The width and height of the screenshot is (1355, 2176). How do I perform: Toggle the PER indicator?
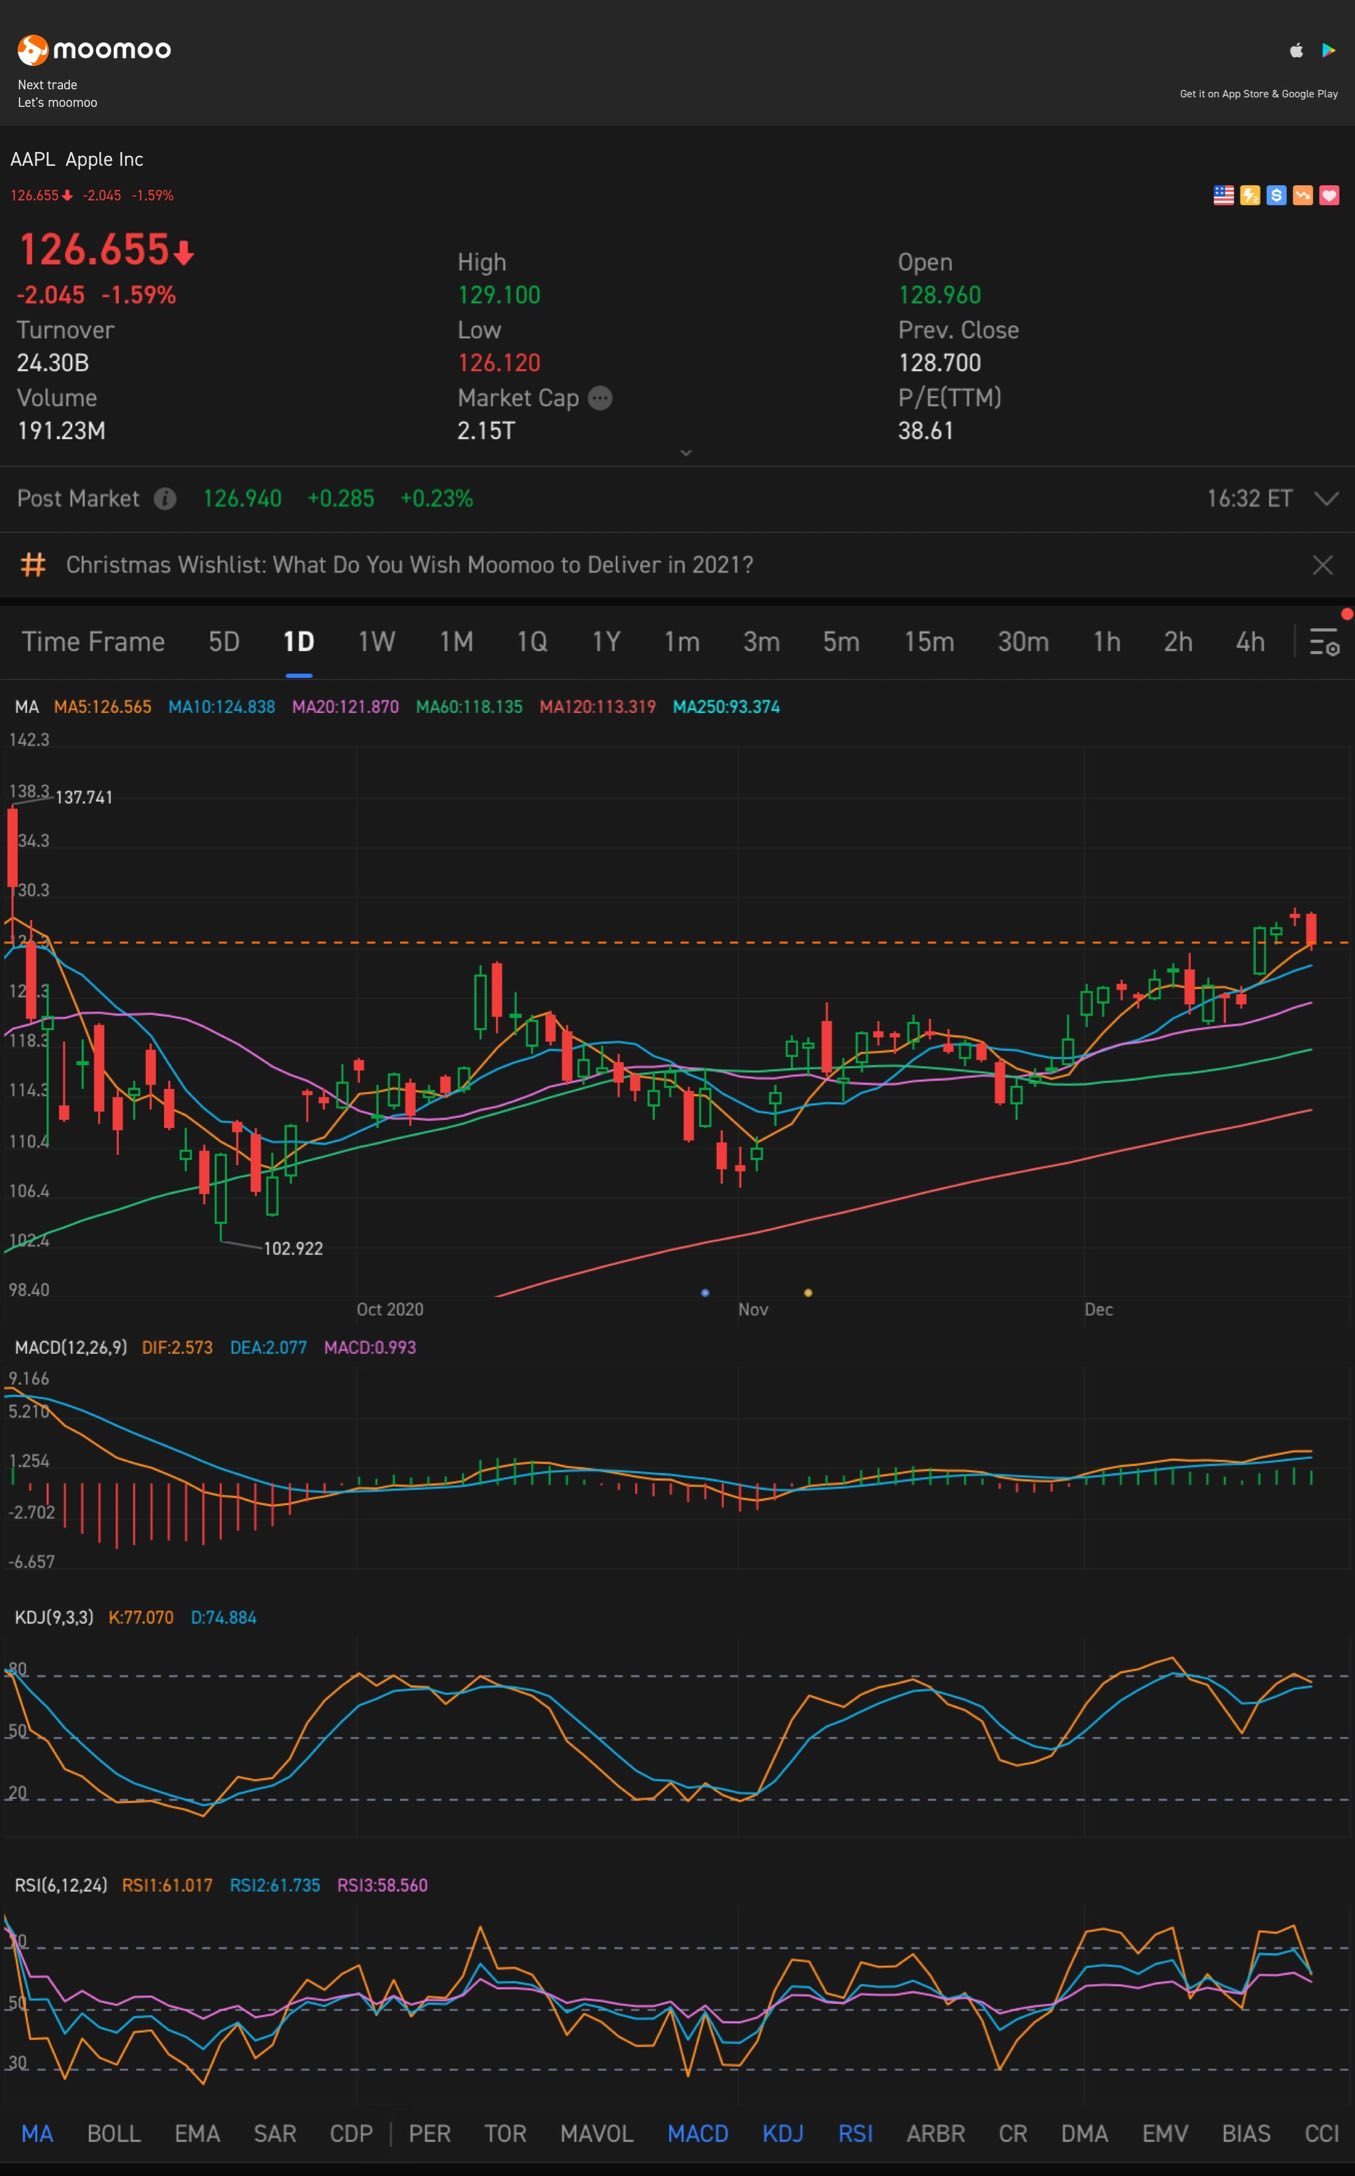coord(430,2133)
